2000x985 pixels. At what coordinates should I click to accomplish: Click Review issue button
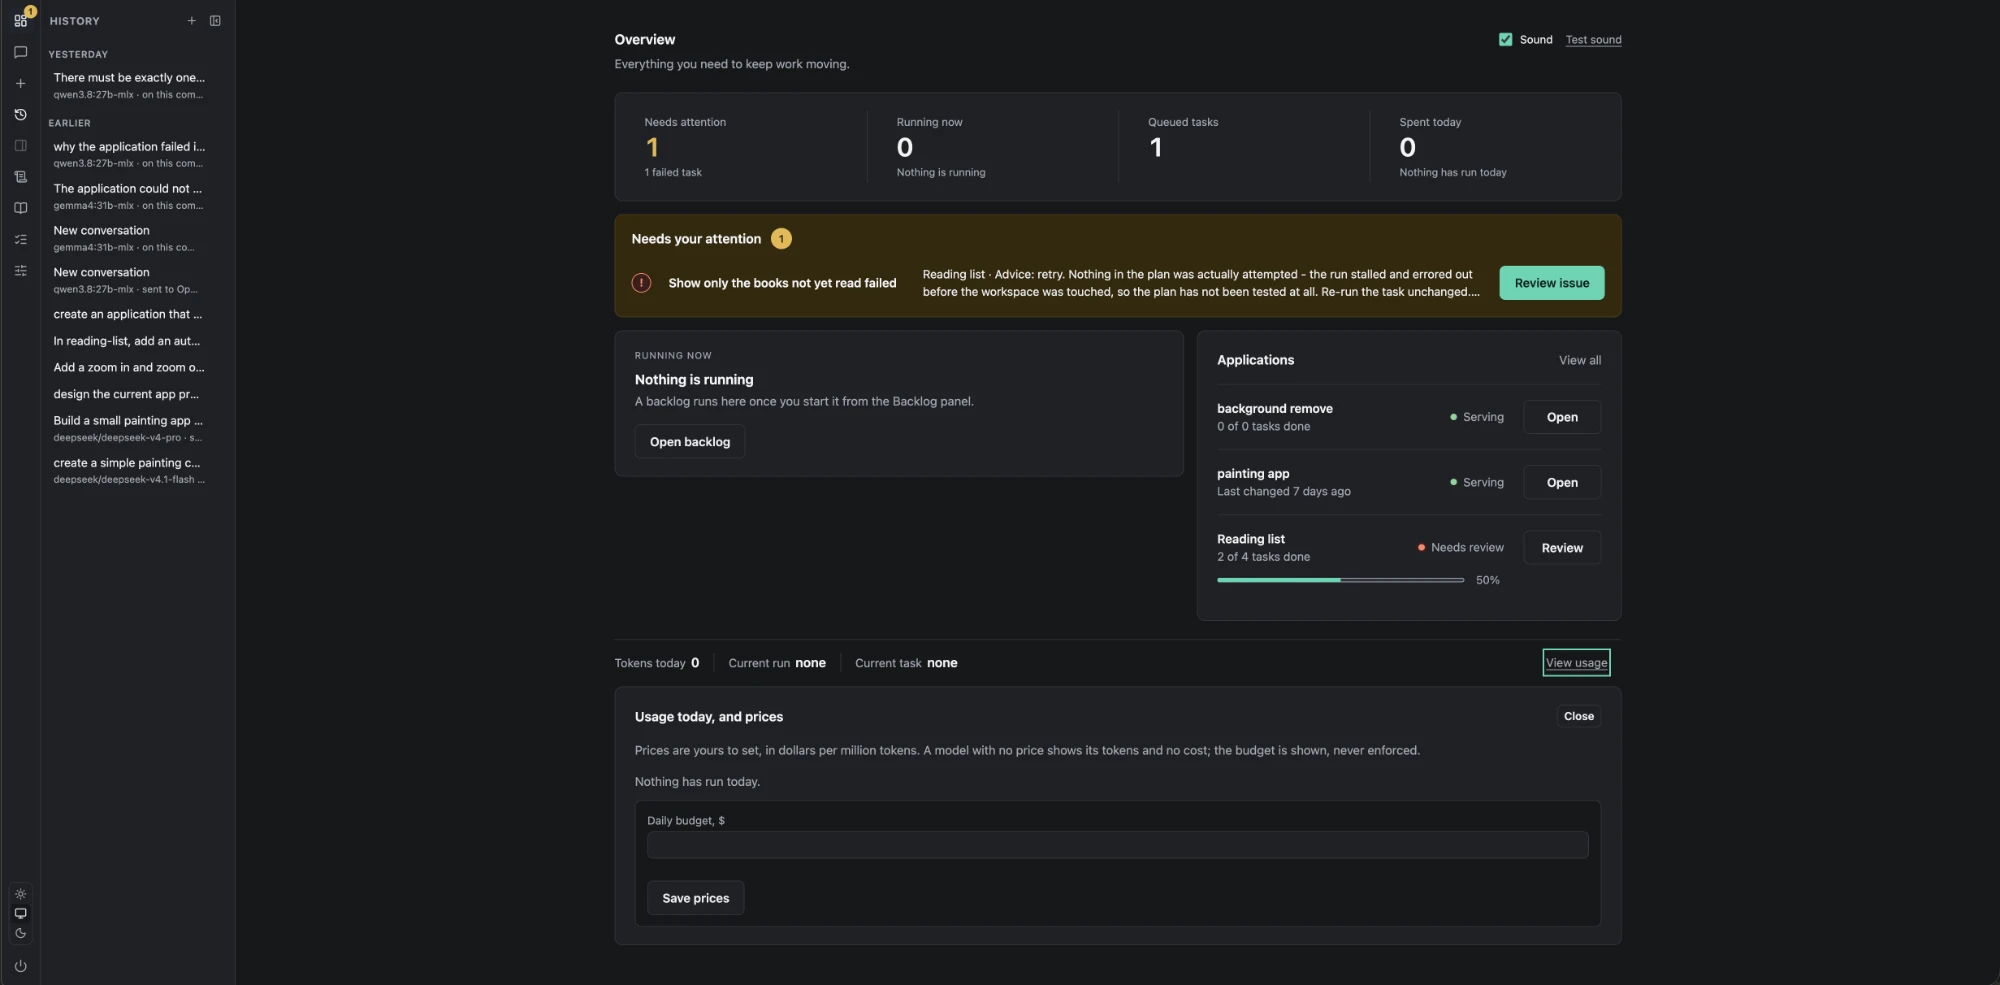[x=1551, y=283]
